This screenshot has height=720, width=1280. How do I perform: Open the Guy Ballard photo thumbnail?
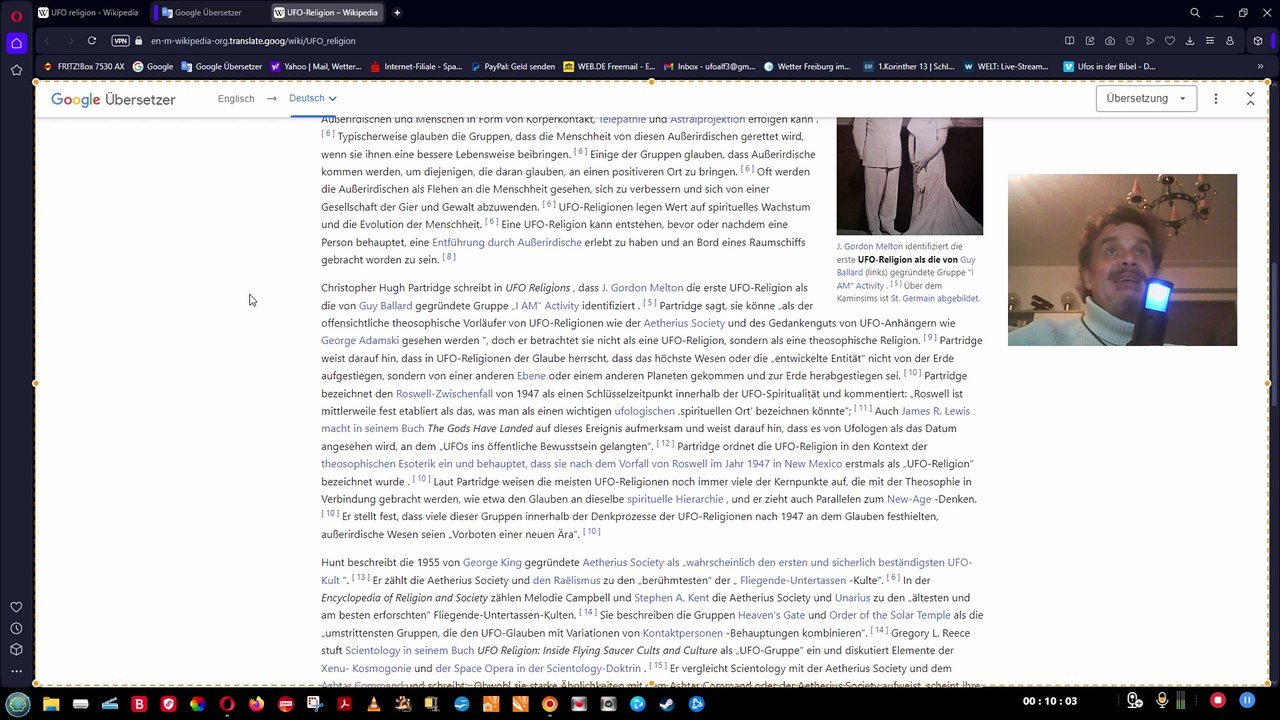[x=909, y=176]
